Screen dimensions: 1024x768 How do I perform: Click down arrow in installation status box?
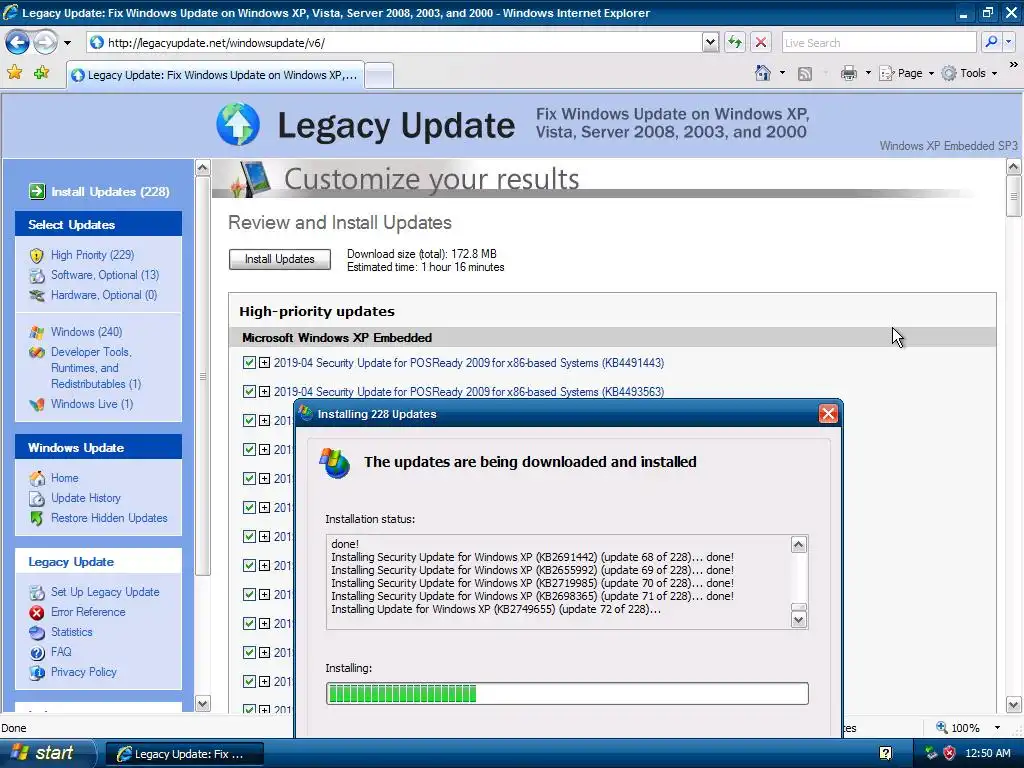coord(799,620)
